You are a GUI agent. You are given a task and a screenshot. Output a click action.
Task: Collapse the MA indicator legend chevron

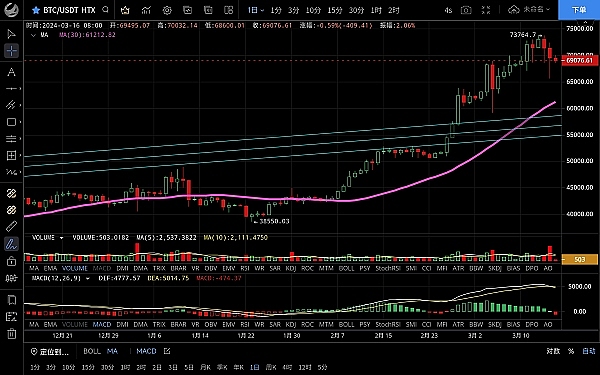[33, 35]
